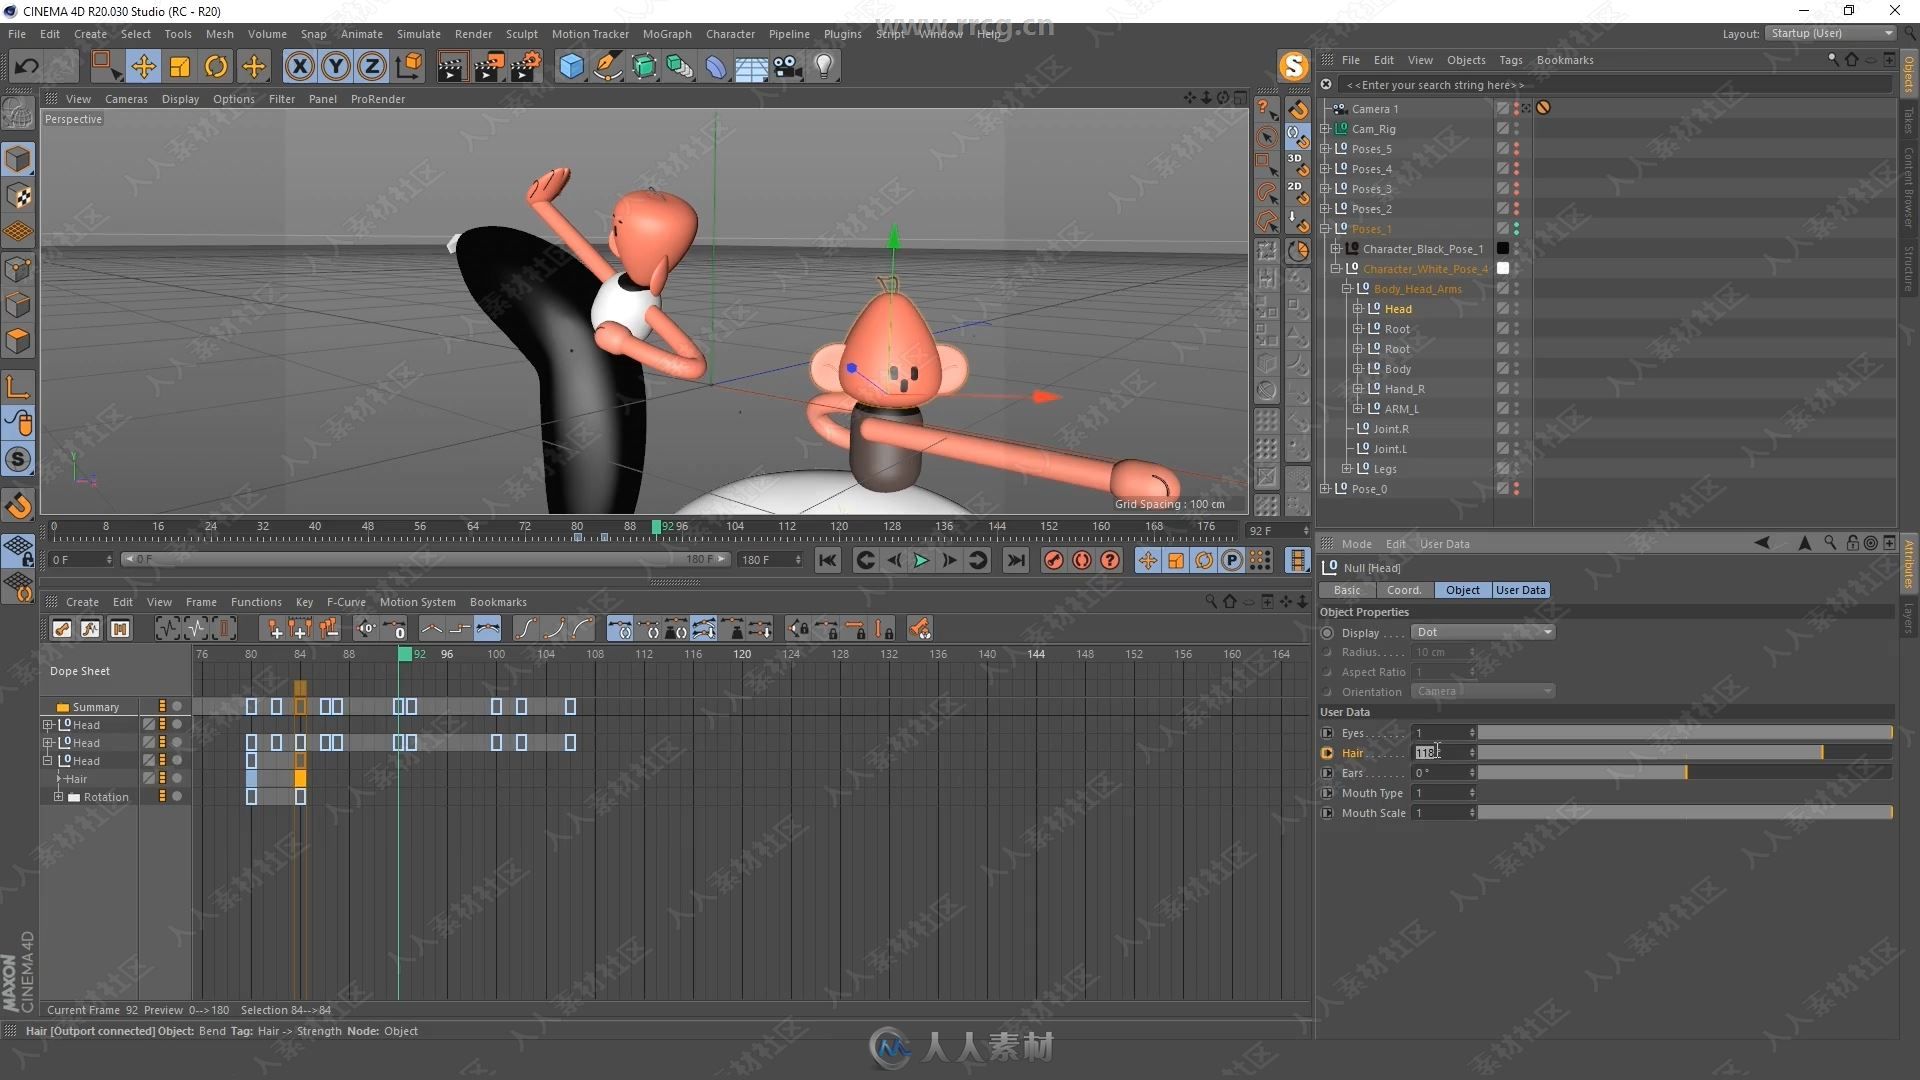Screen dimensions: 1920x1080
Task: Drag the Hair slider in User Data
Action: [1824, 752]
